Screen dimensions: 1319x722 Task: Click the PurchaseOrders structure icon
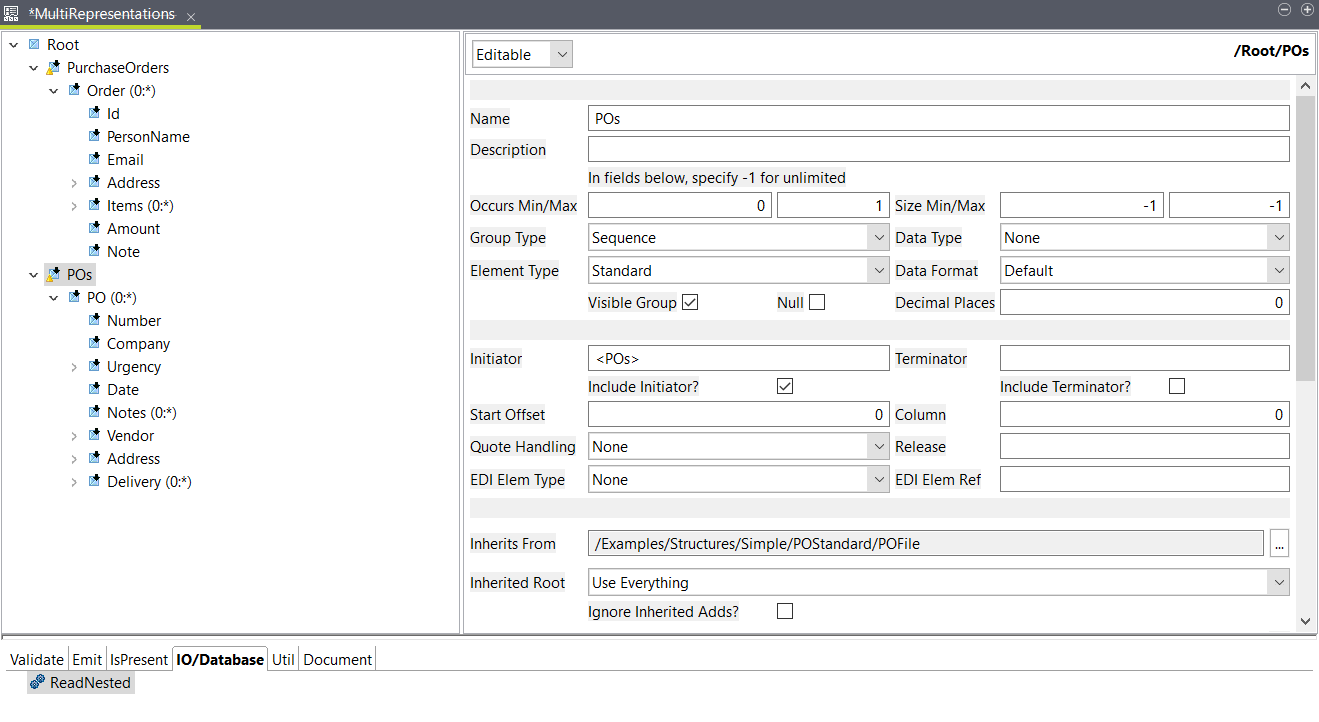[x=53, y=67]
